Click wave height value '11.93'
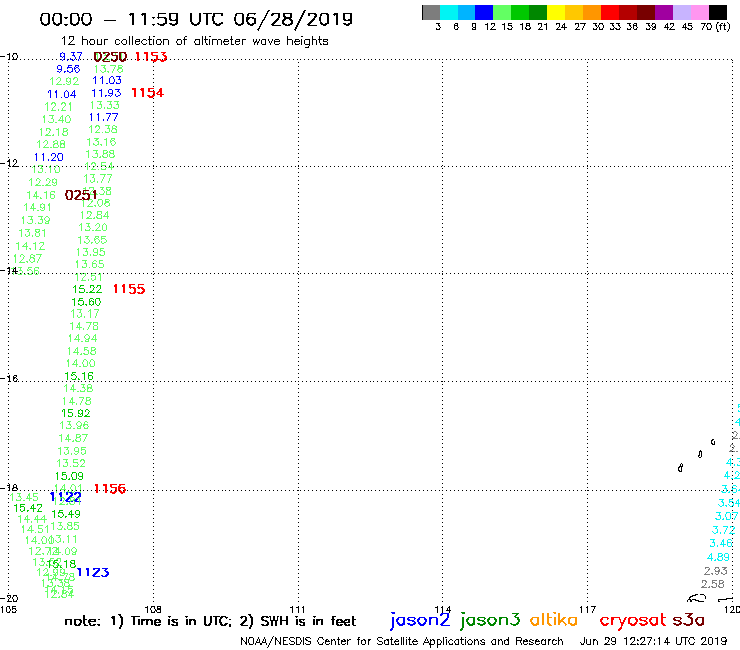 pos(106,93)
